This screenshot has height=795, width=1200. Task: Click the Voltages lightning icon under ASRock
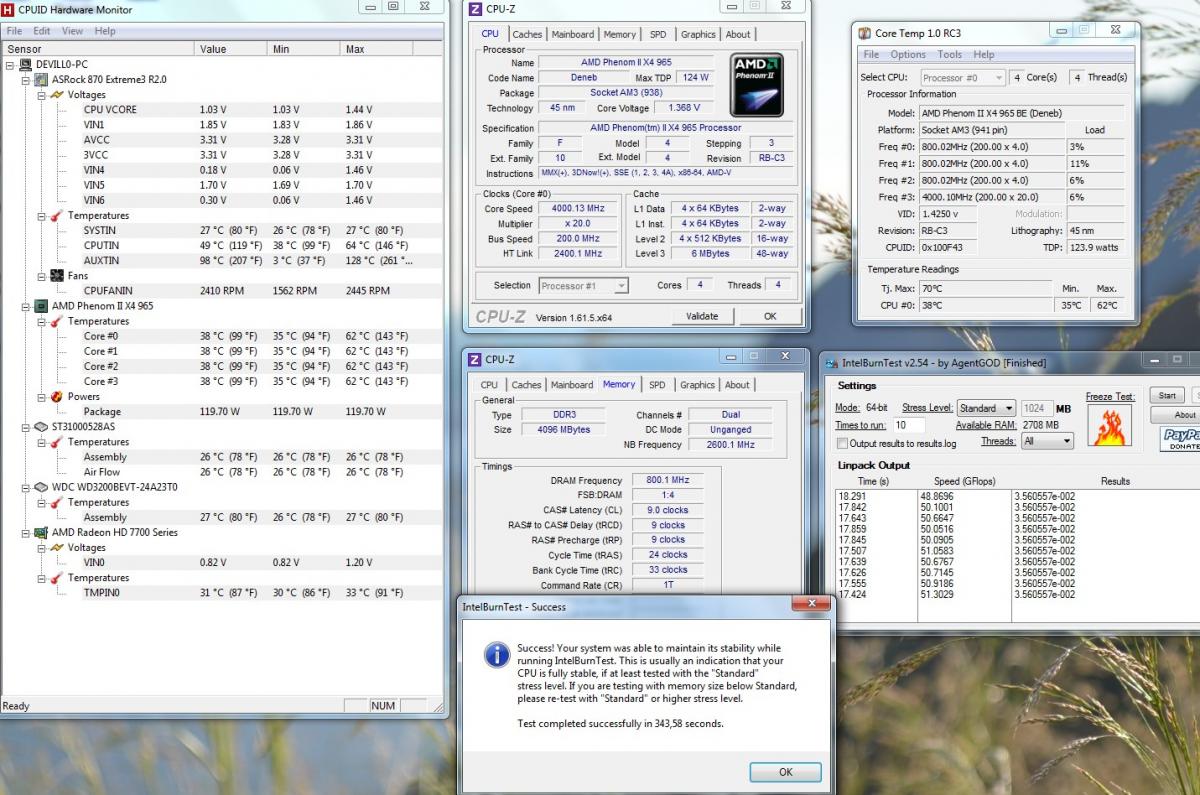click(x=57, y=95)
